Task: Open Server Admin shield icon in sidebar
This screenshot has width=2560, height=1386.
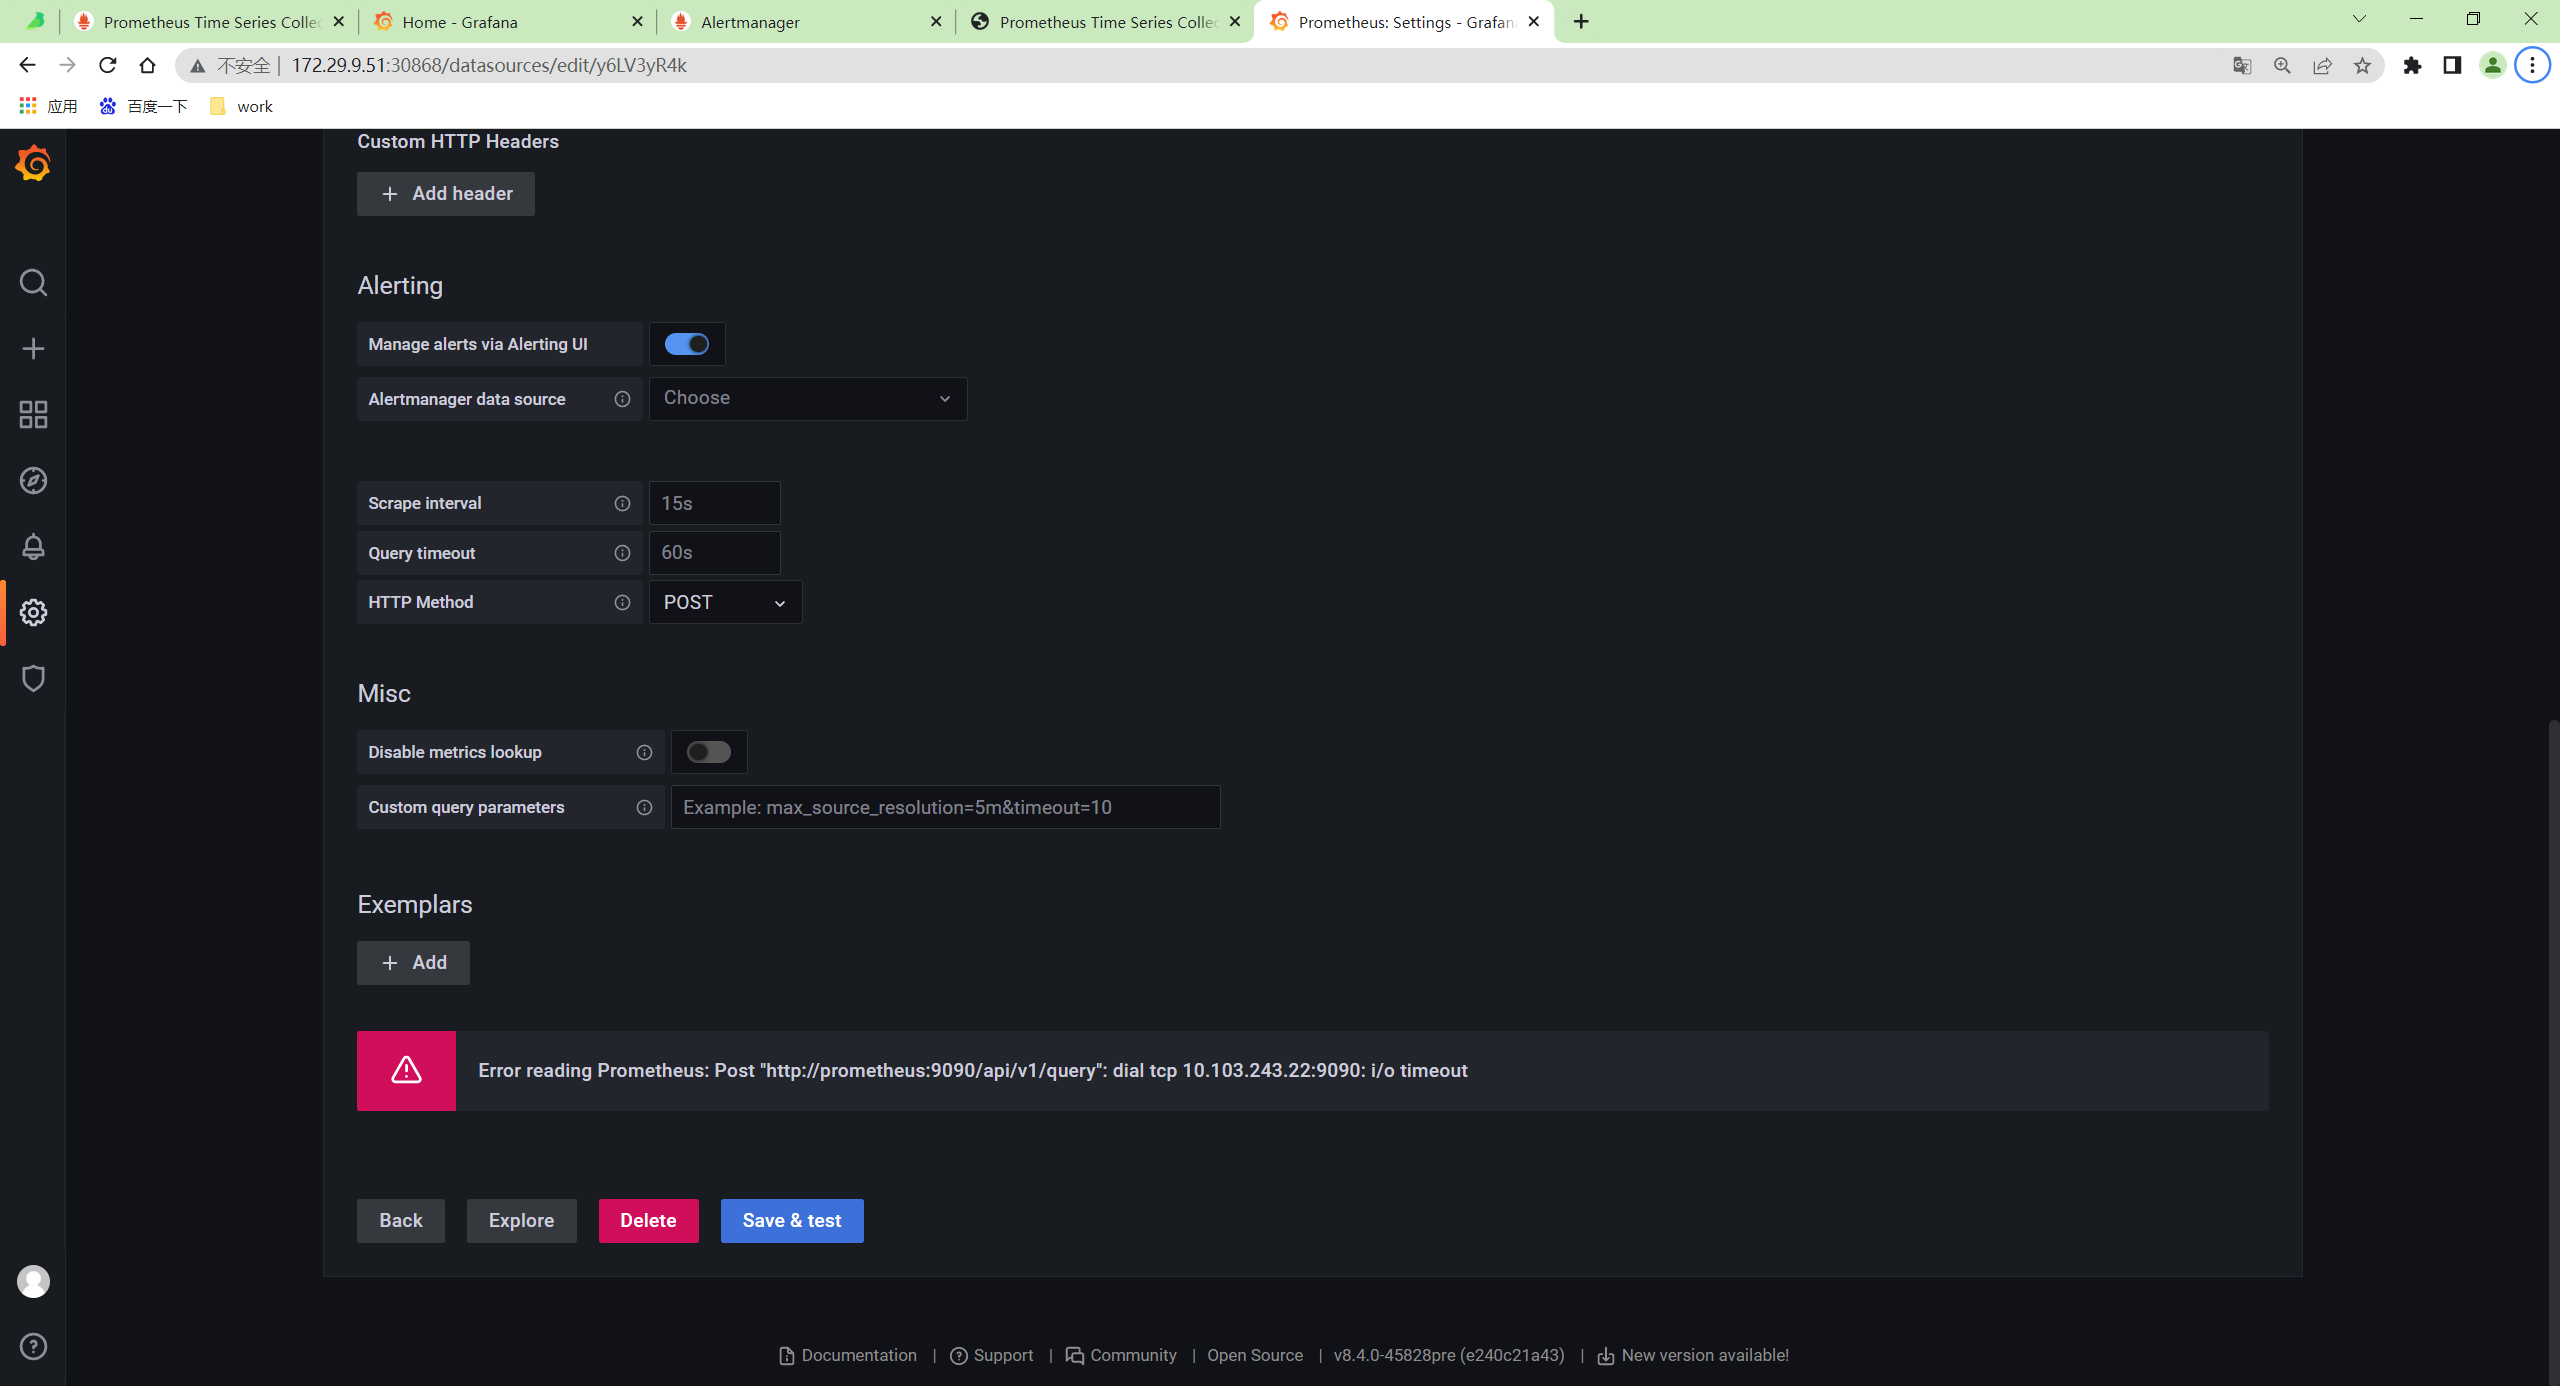Action: tap(33, 679)
